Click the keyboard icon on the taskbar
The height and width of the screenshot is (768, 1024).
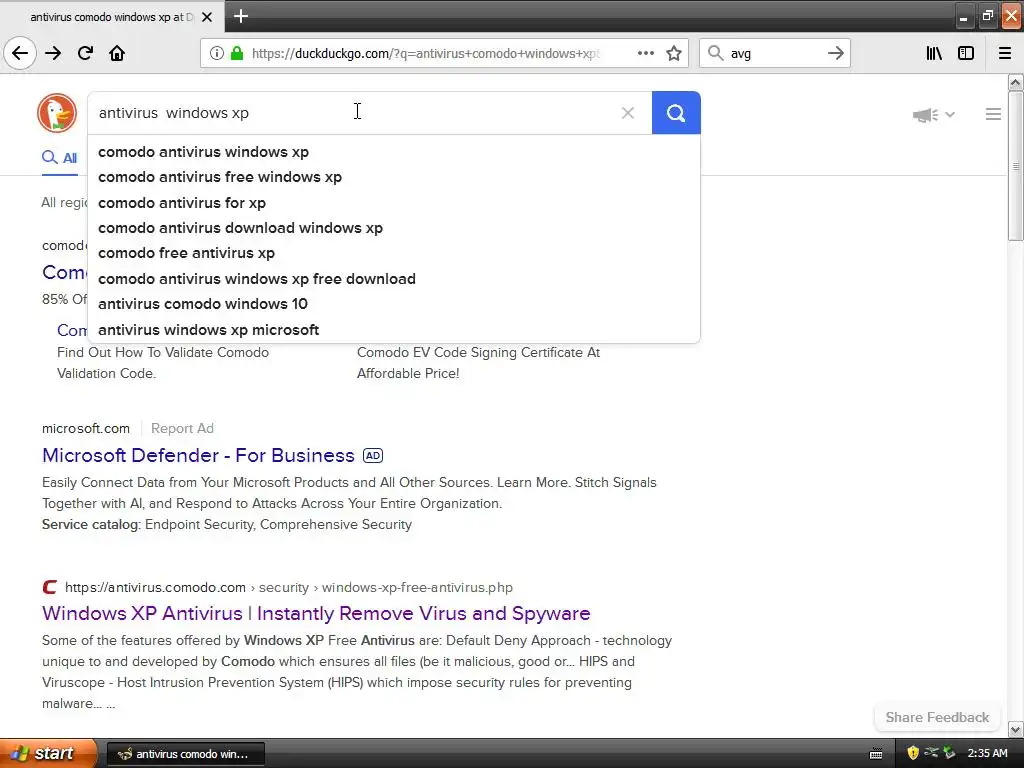(876, 754)
